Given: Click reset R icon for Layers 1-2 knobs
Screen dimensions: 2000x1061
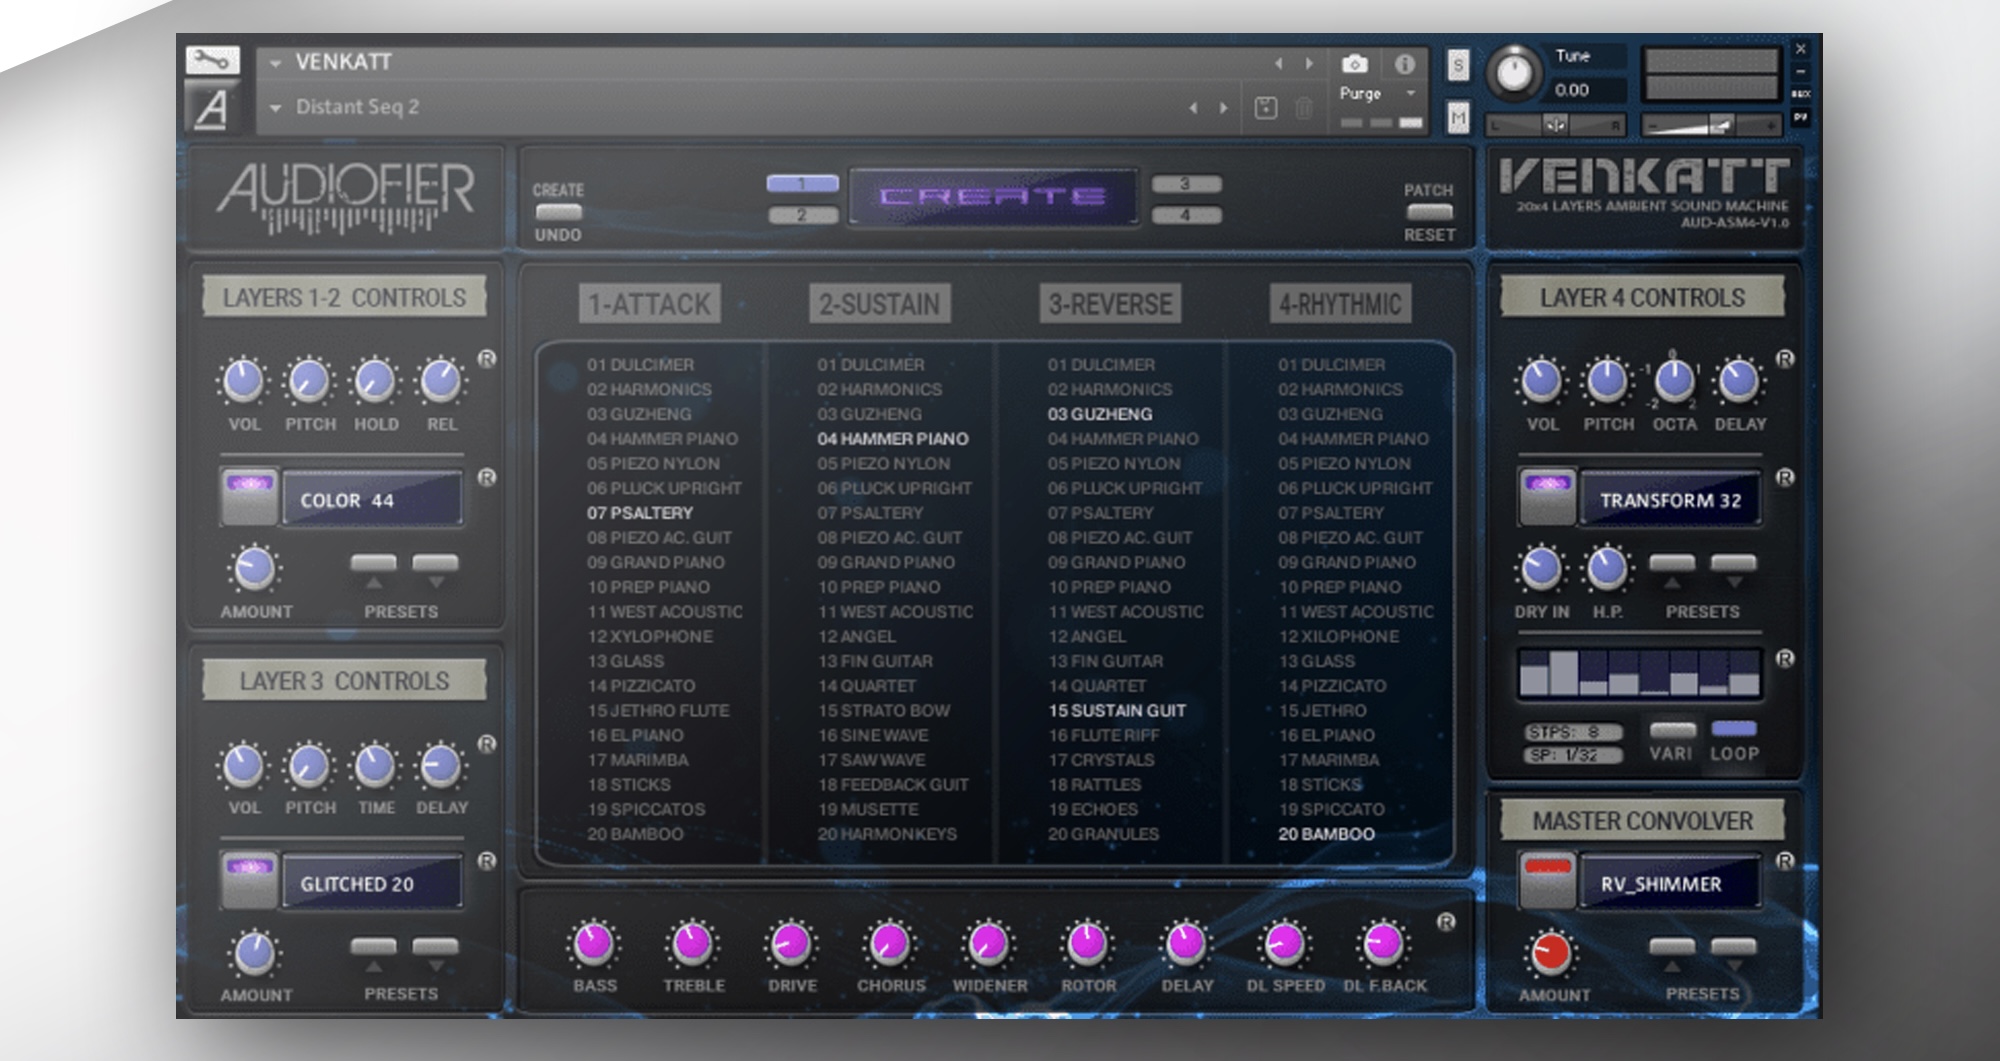Looking at the screenshot, I should [x=486, y=359].
